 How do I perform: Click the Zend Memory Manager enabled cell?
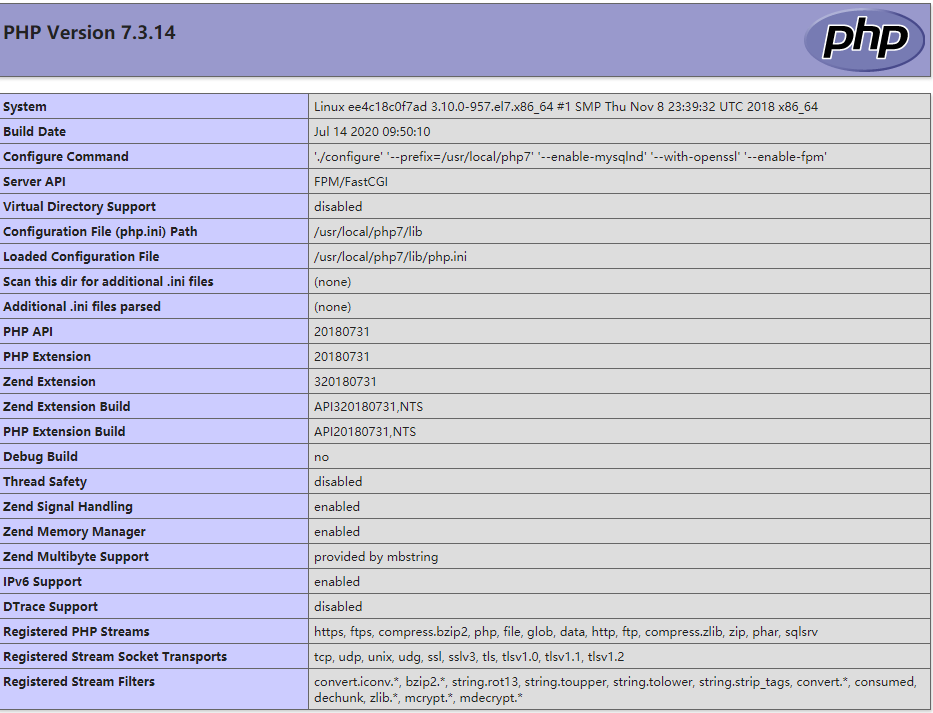[x=336, y=531]
